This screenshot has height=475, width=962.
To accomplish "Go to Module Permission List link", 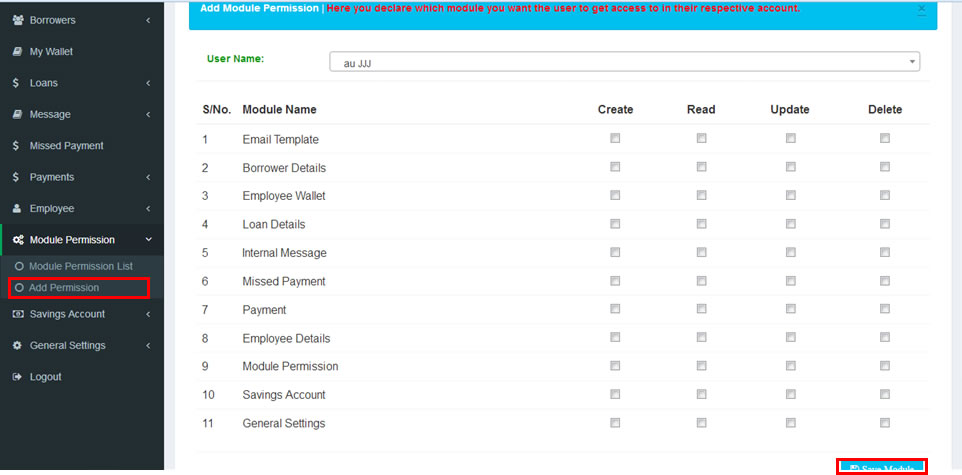I will (80, 266).
